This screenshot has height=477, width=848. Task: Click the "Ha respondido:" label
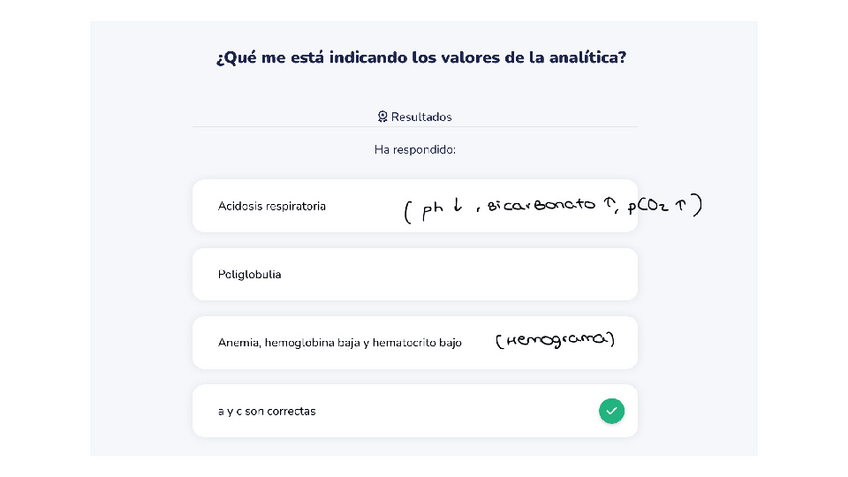415,149
